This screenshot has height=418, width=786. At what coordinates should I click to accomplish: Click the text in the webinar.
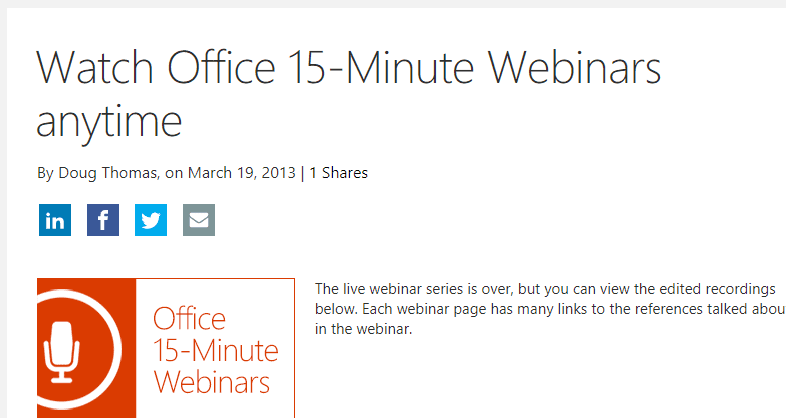[x=363, y=329]
